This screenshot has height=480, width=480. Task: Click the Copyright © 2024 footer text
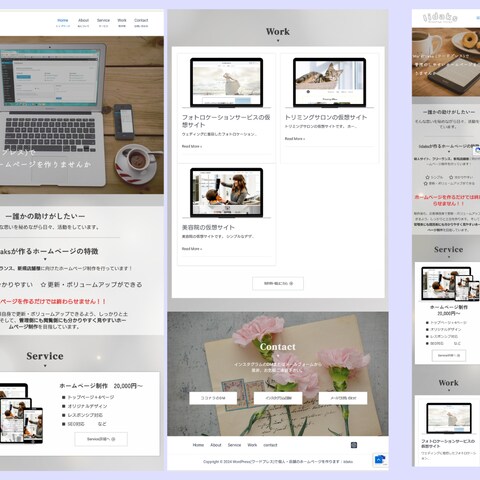point(278,462)
